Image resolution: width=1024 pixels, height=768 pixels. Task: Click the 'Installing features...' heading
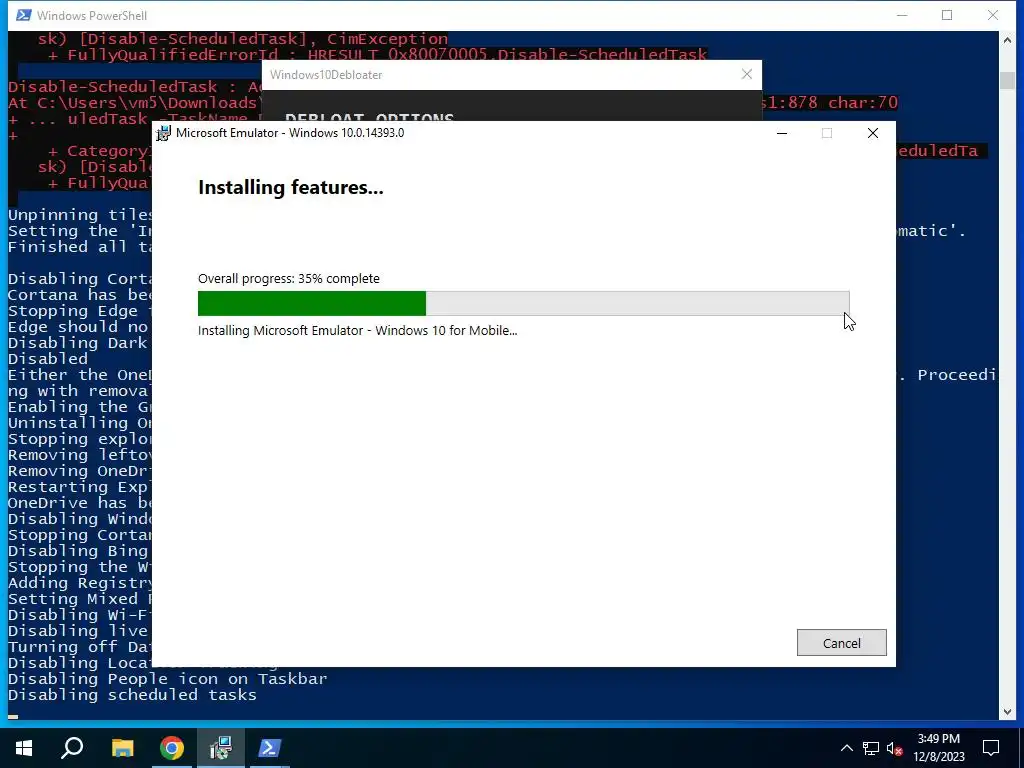pyautogui.click(x=291, y=188)
